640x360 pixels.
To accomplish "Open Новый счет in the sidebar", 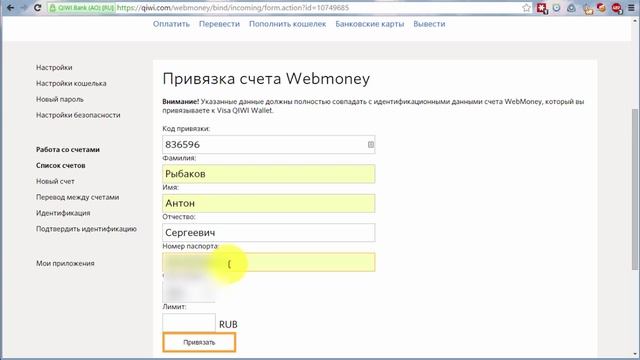I will pyautogui.click(x=55, y=181).
